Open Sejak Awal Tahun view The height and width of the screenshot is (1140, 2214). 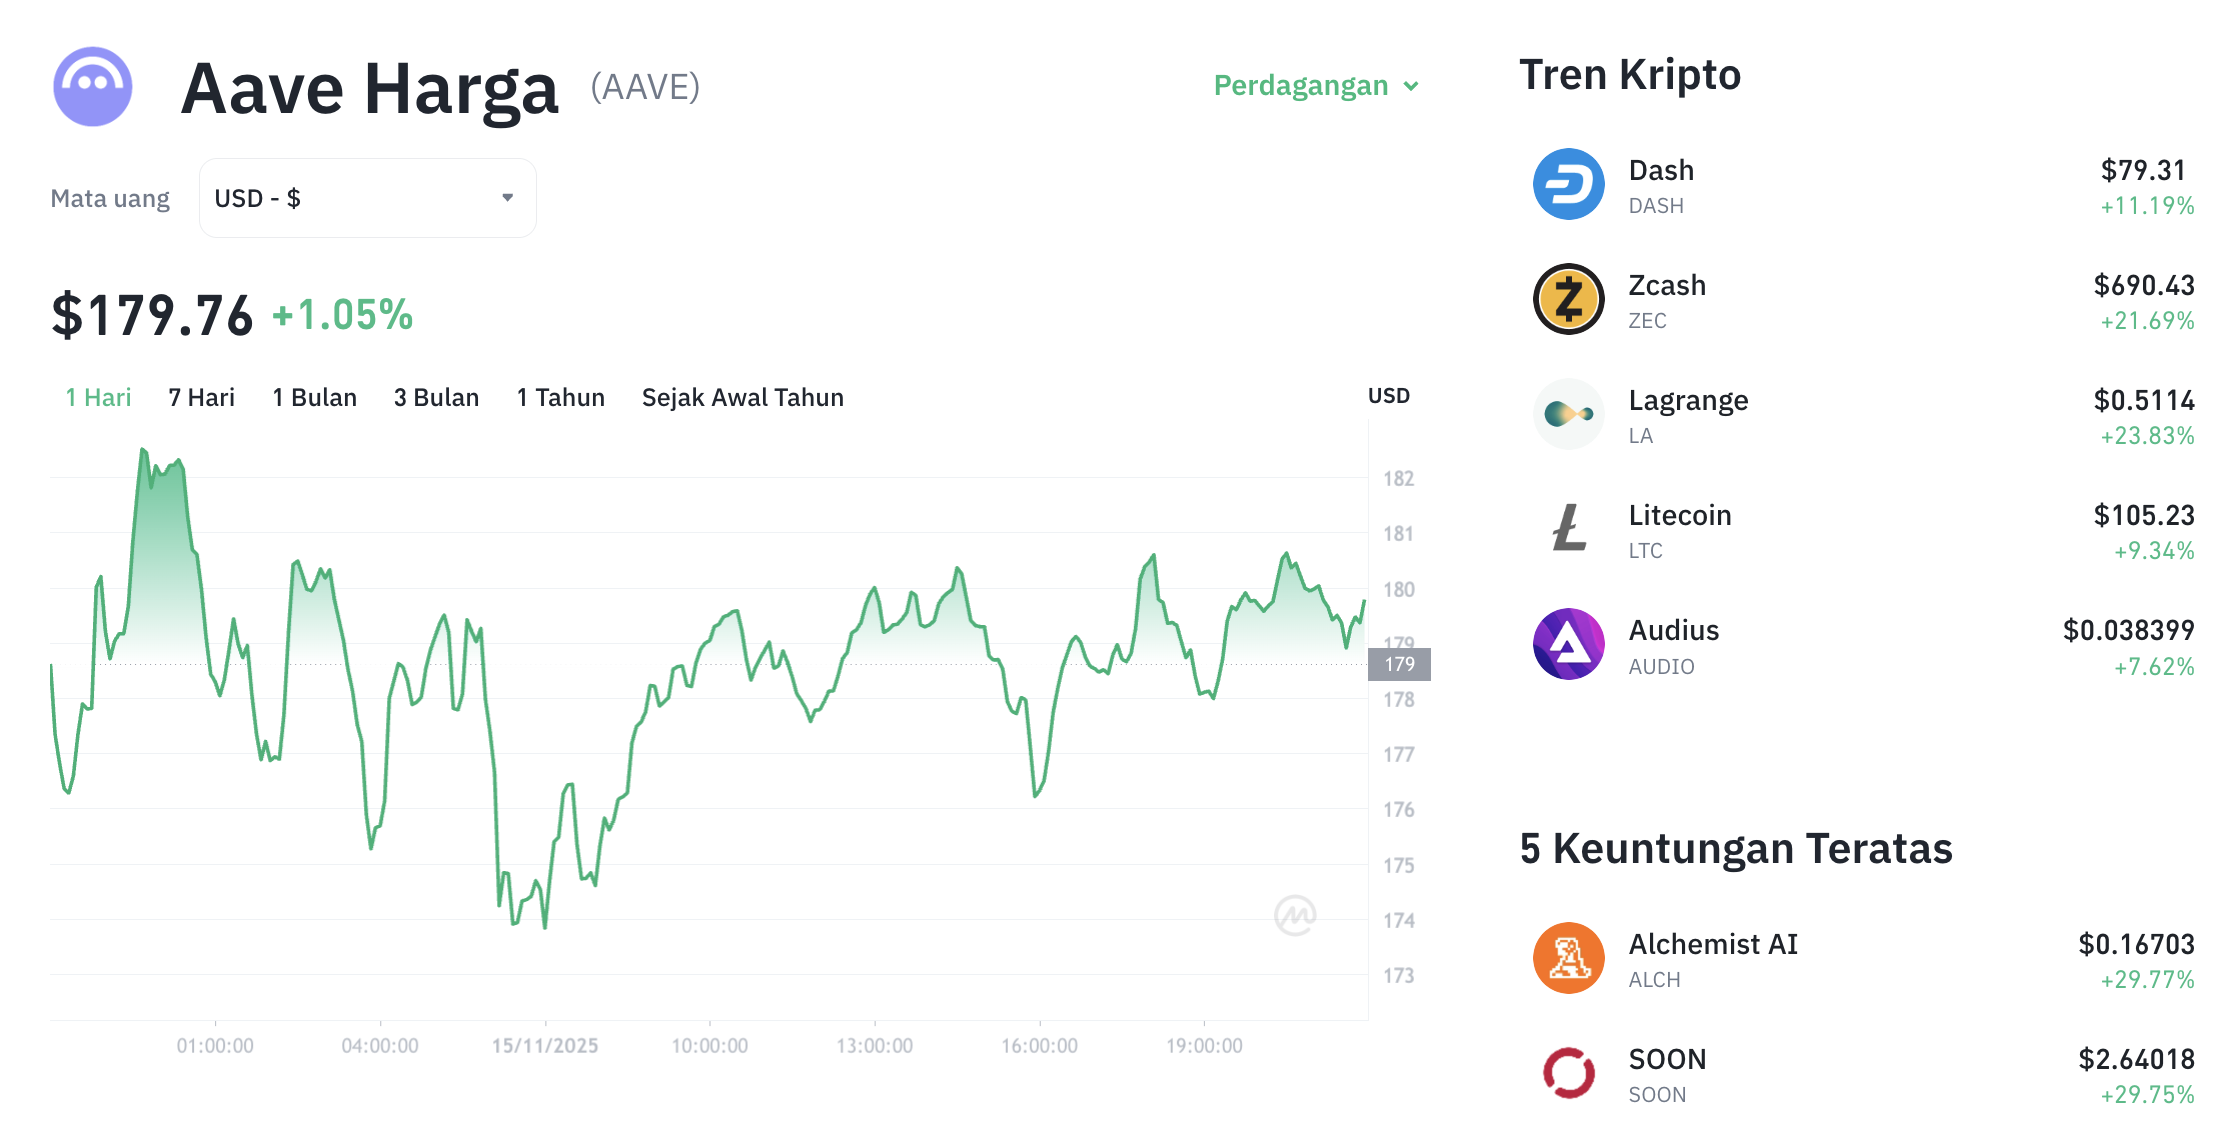pos(742,397)
